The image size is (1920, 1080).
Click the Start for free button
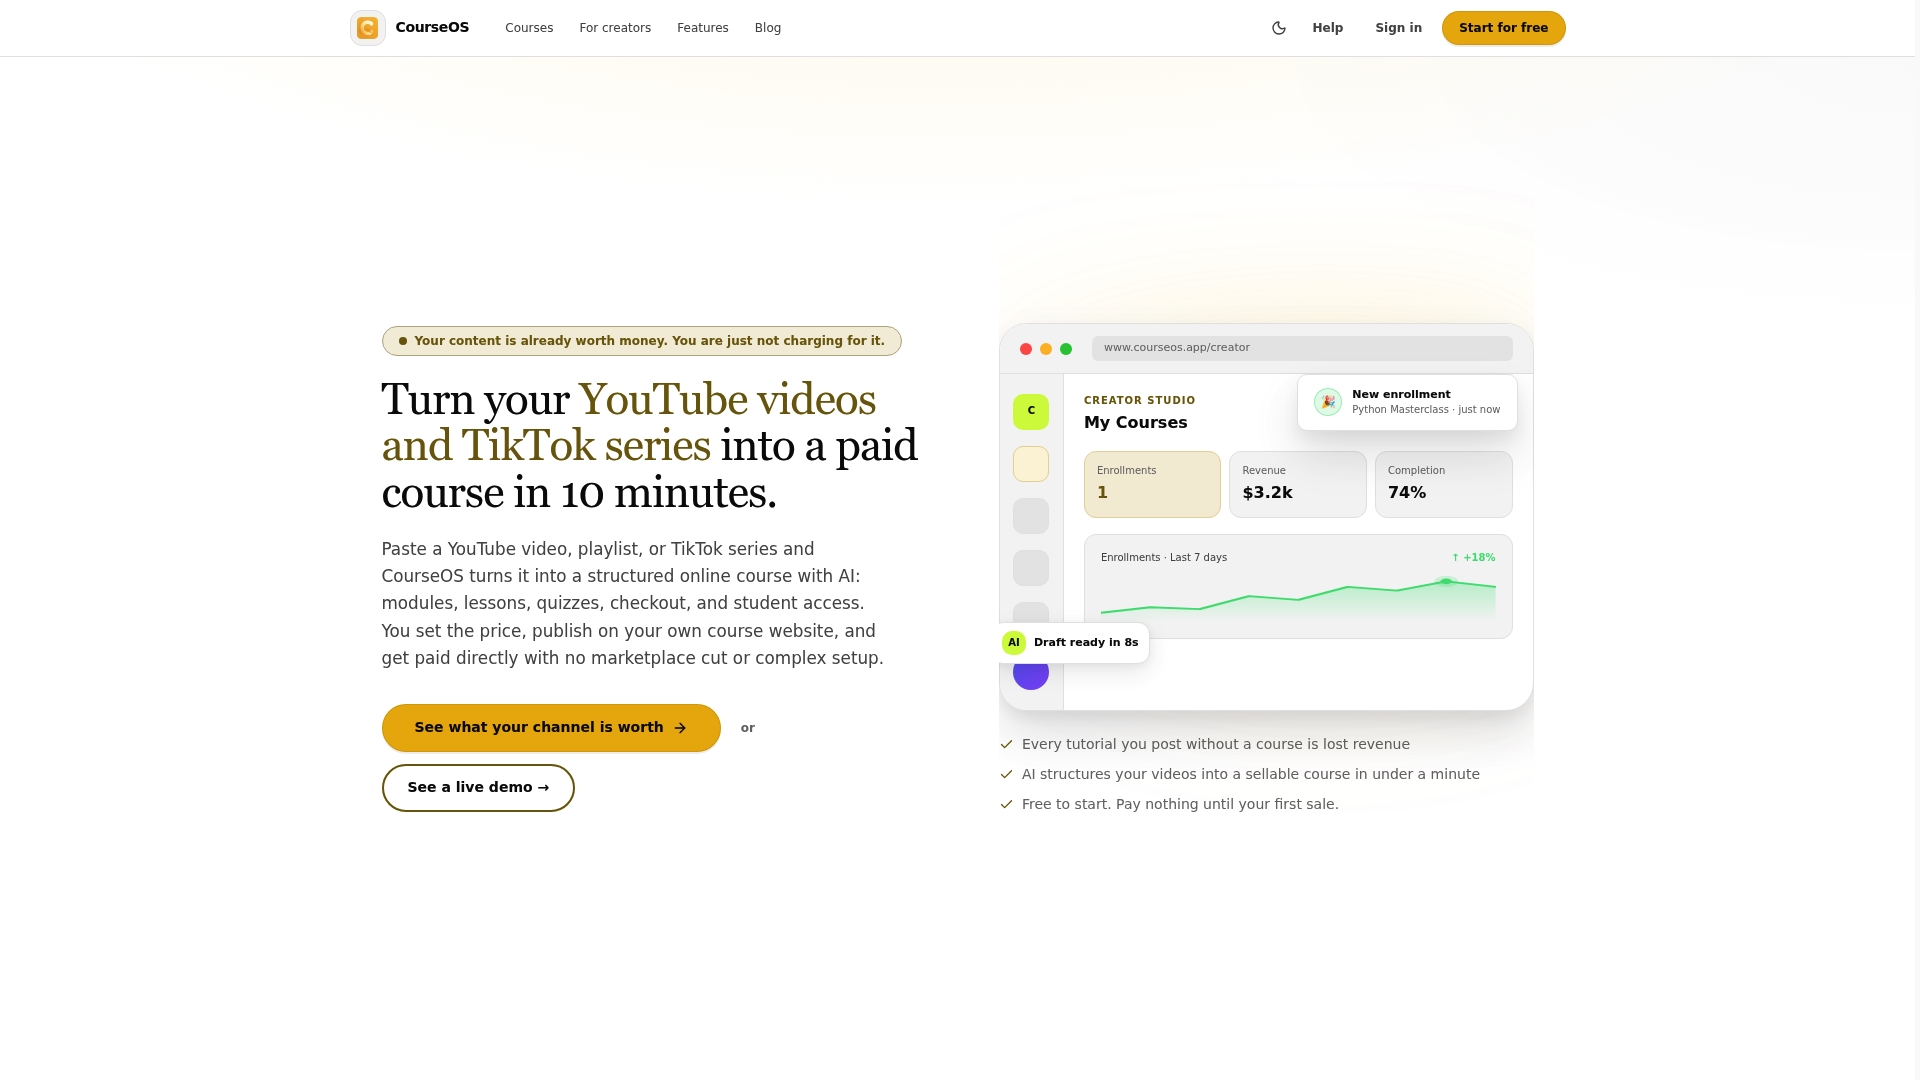1503,28
